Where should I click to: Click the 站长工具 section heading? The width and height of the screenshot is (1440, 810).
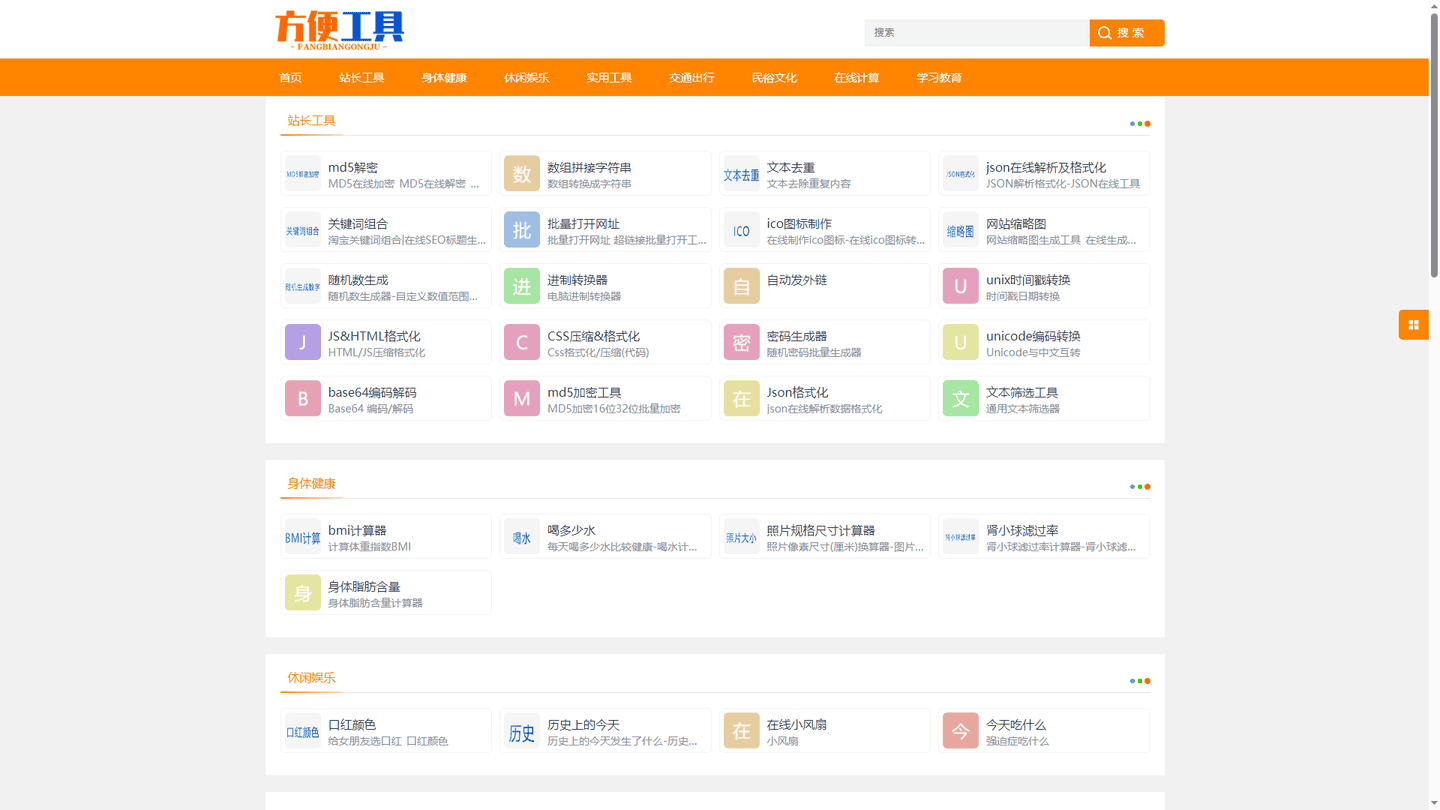point(311,121)
